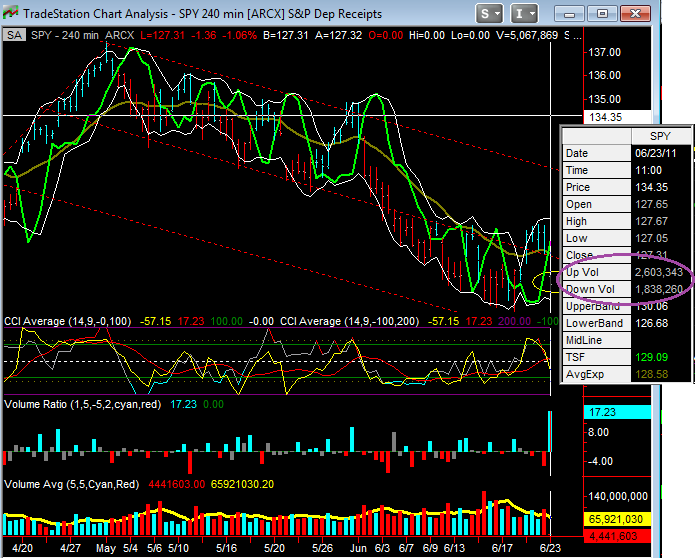Click the Down Vol value 1,838,260
Screen dimensions: 695x558
(x=659, y=289)
